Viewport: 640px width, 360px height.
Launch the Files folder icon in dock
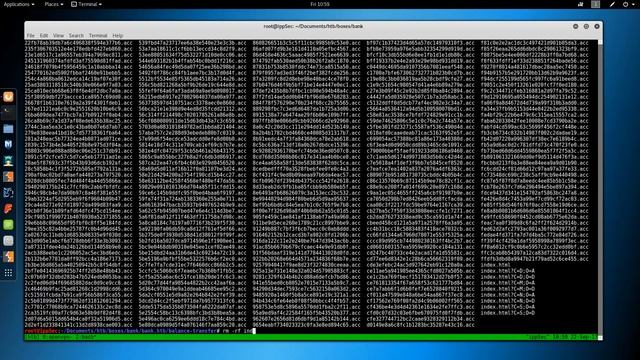pyautogui.click(x=8, y=129)
